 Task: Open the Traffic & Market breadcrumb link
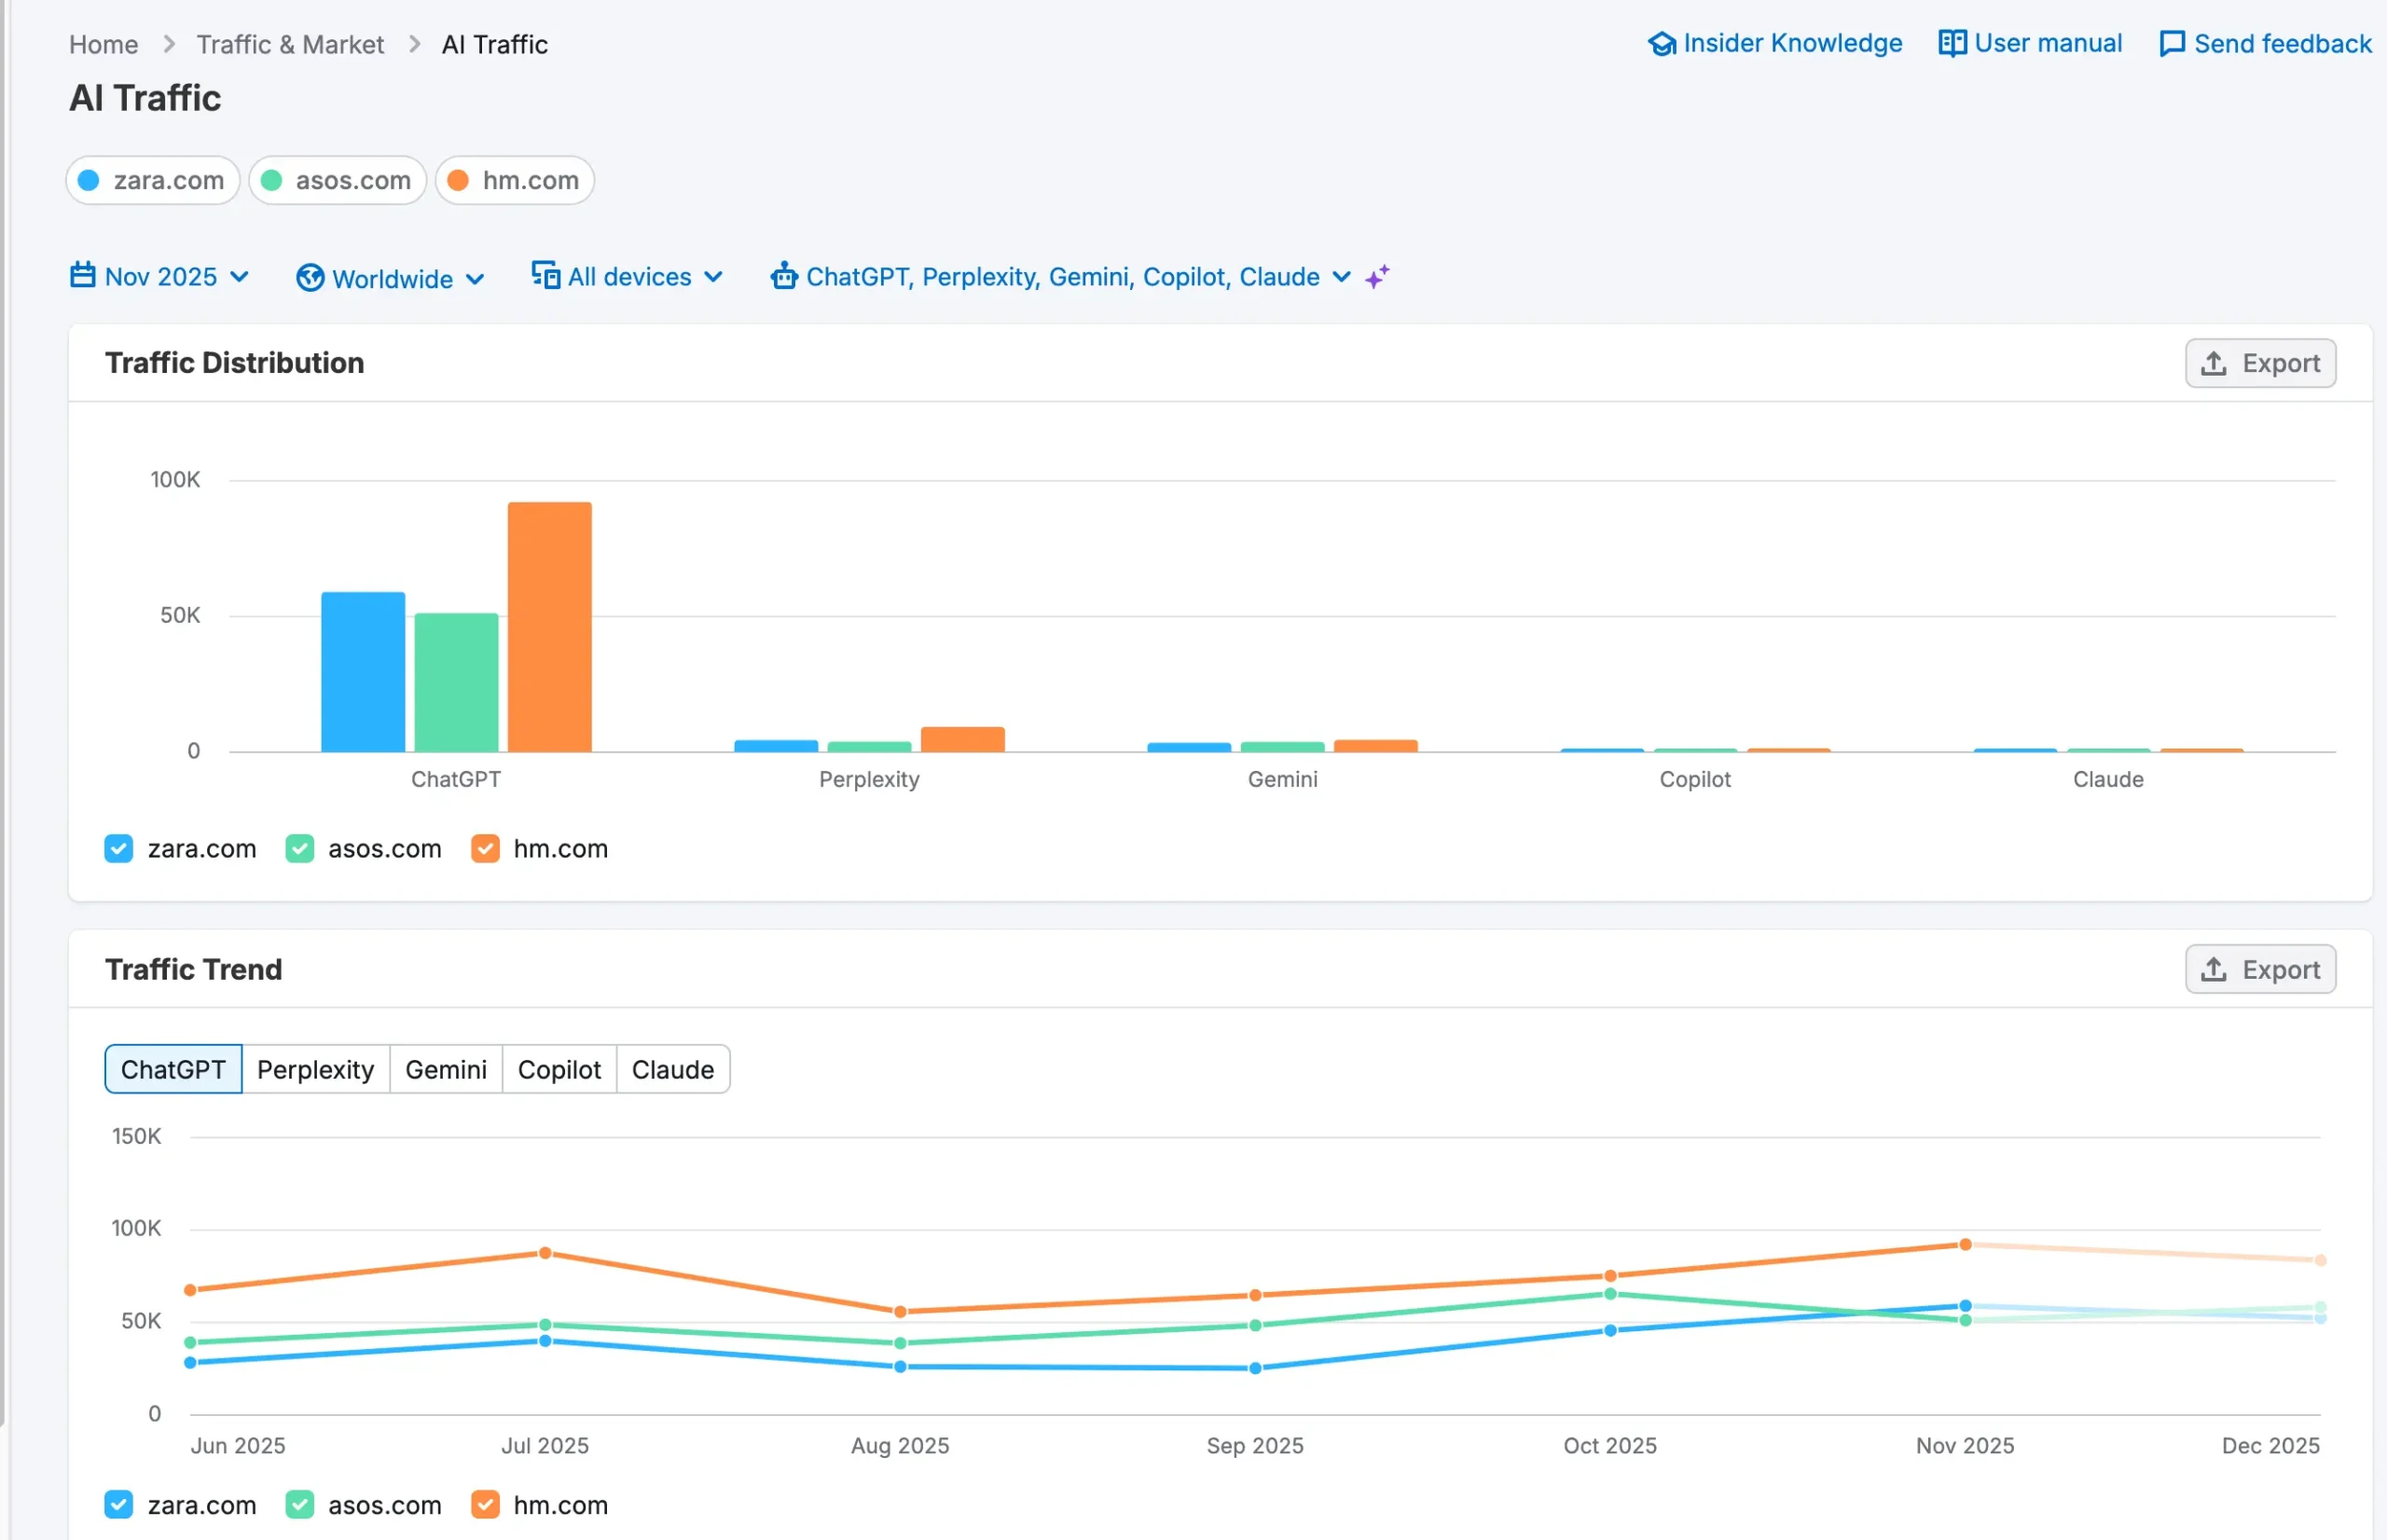290,44
